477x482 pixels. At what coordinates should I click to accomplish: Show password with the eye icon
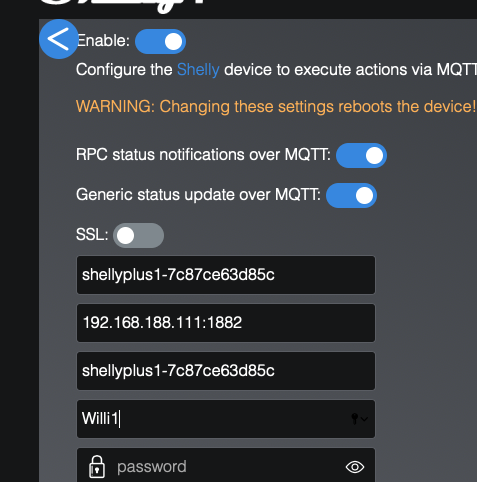tap(355, 467)
